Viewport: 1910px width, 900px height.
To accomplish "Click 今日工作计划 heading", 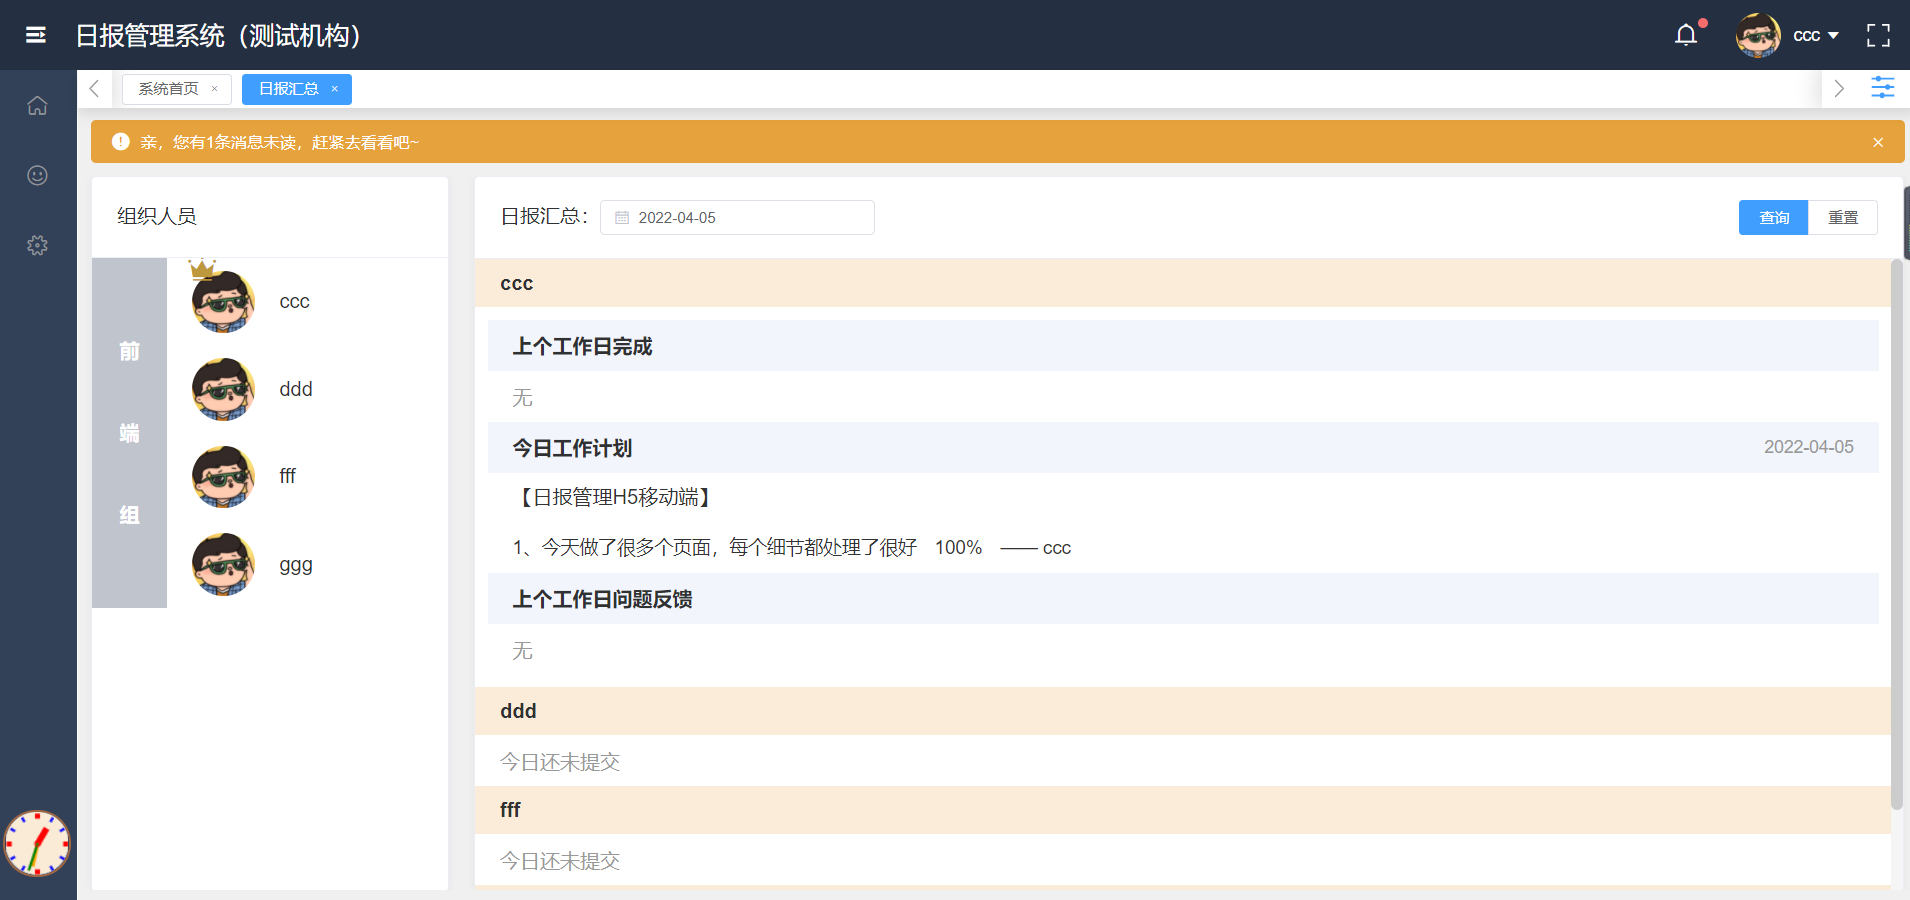I will (x=572, y=448).
